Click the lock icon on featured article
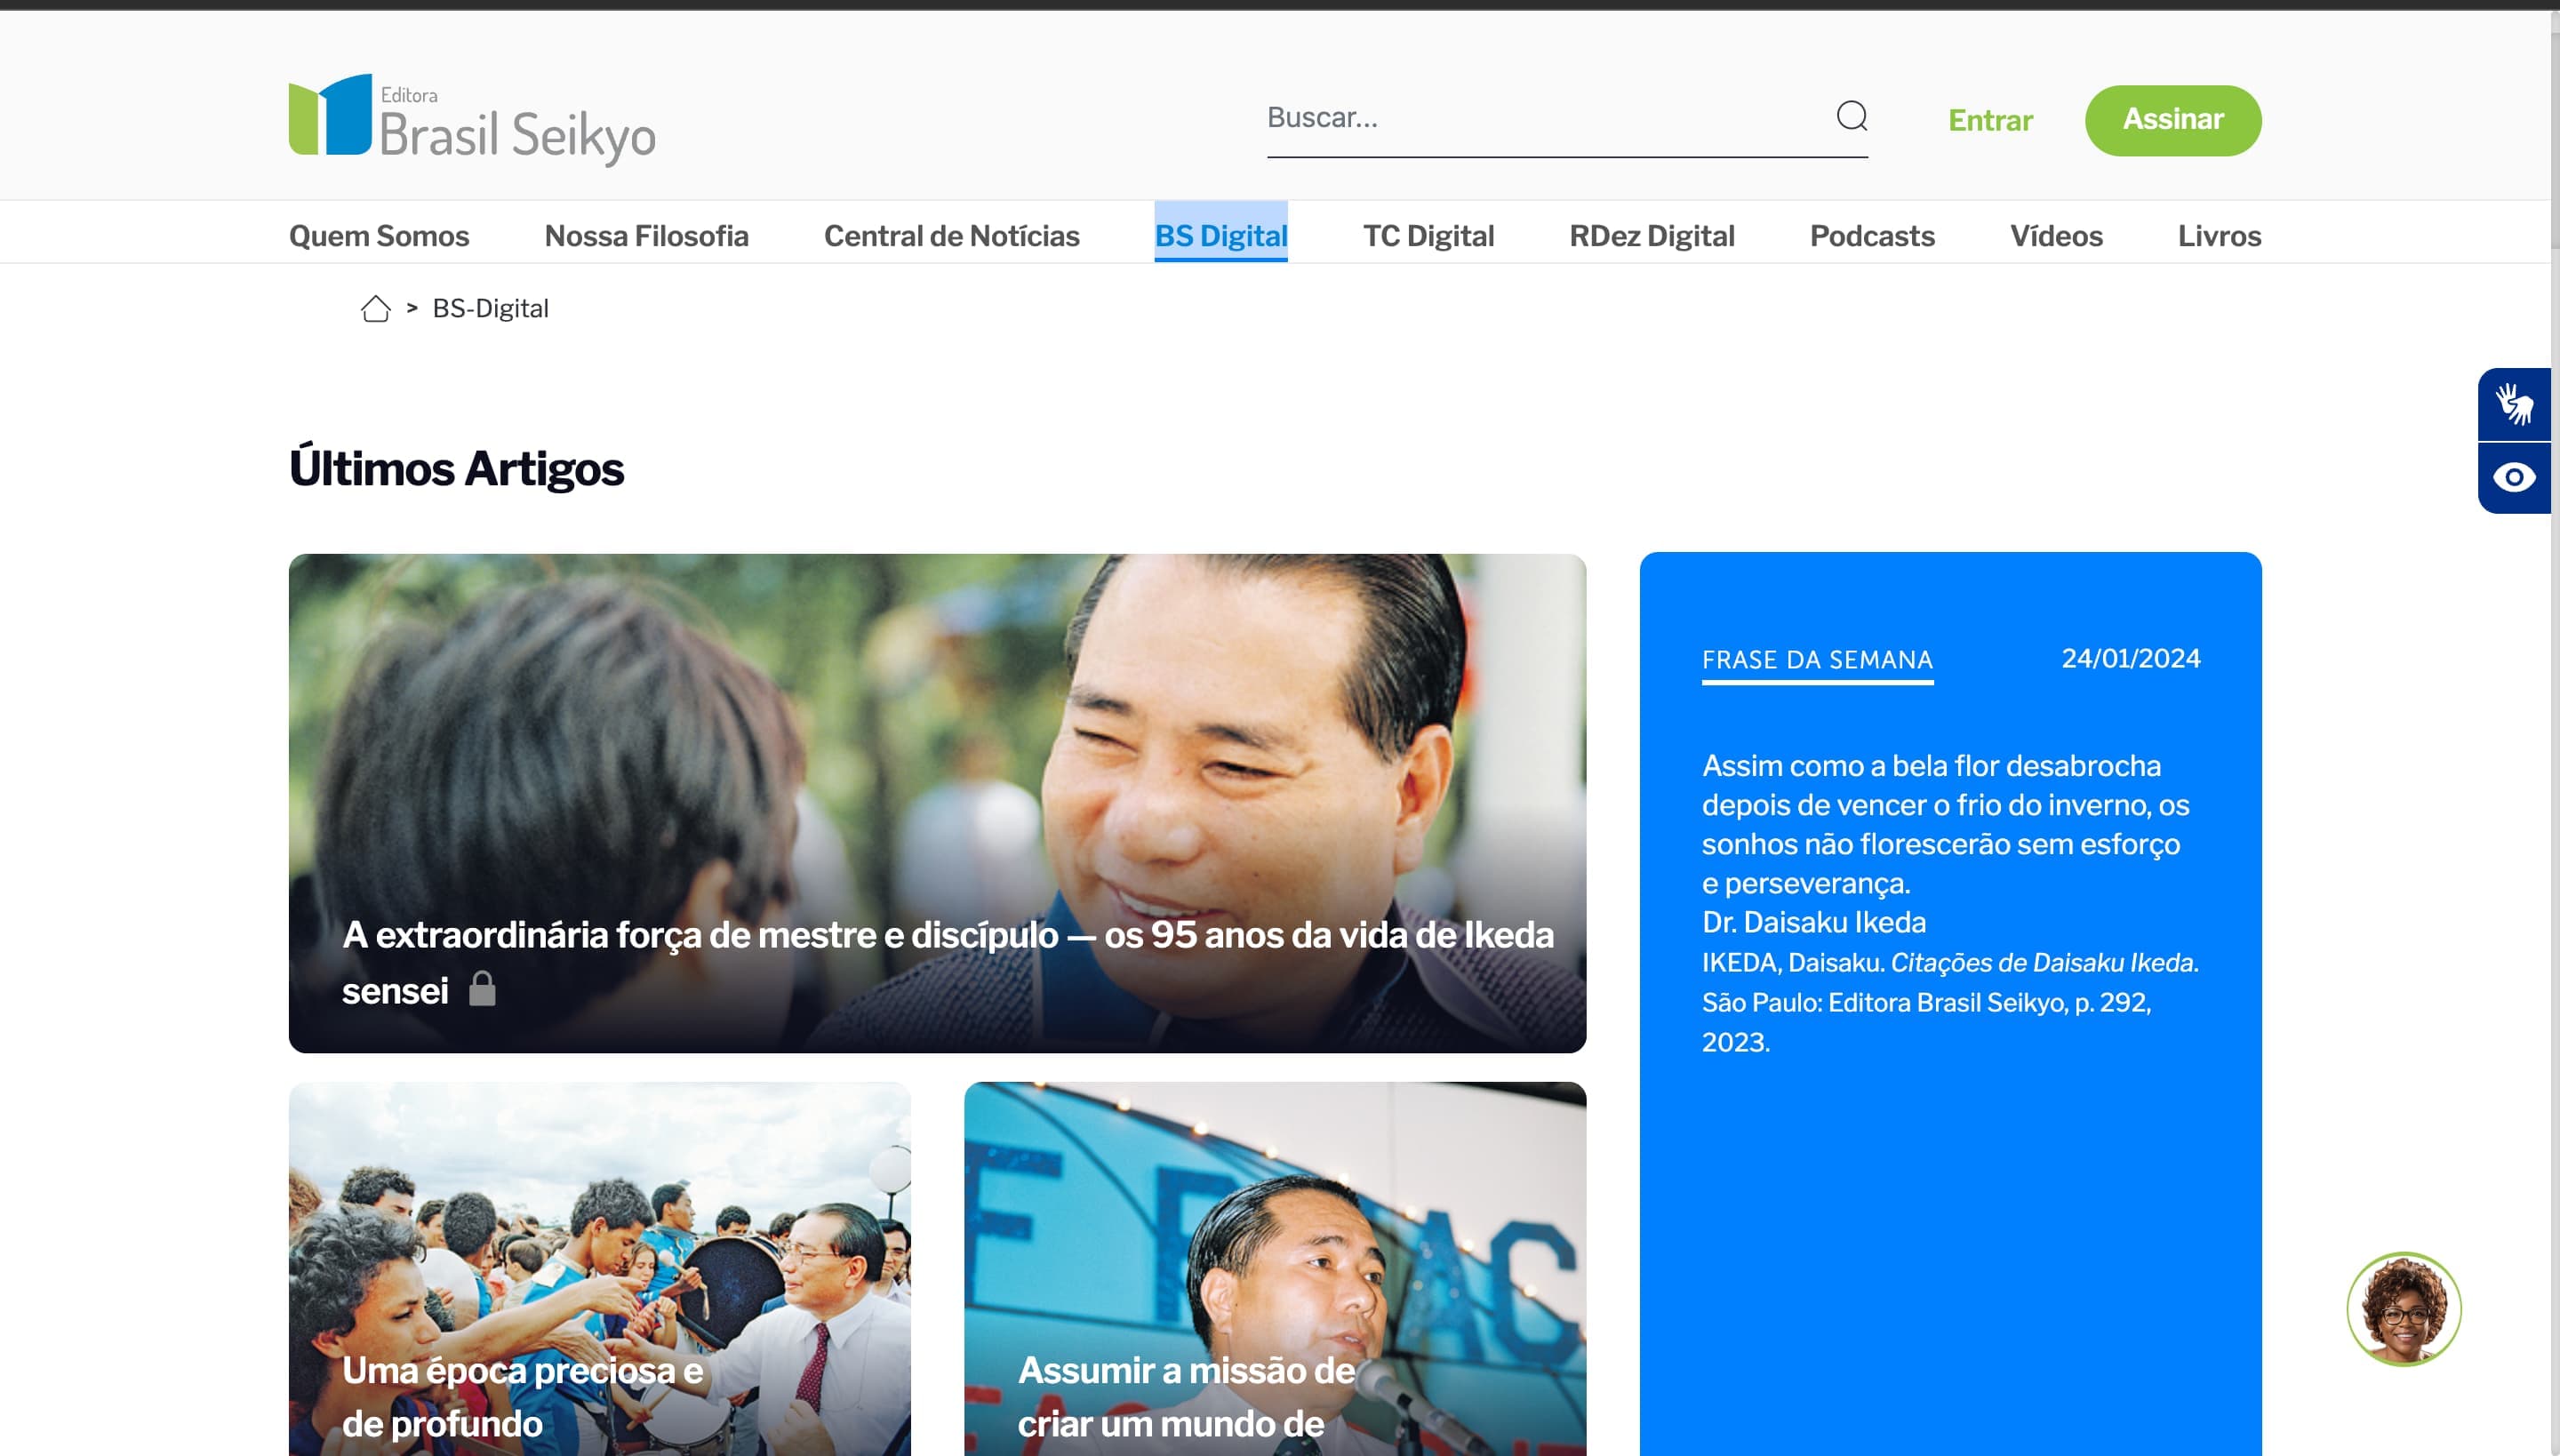Image resolution: width=2560 pixels, height=1456 pixels. (482, 989)
